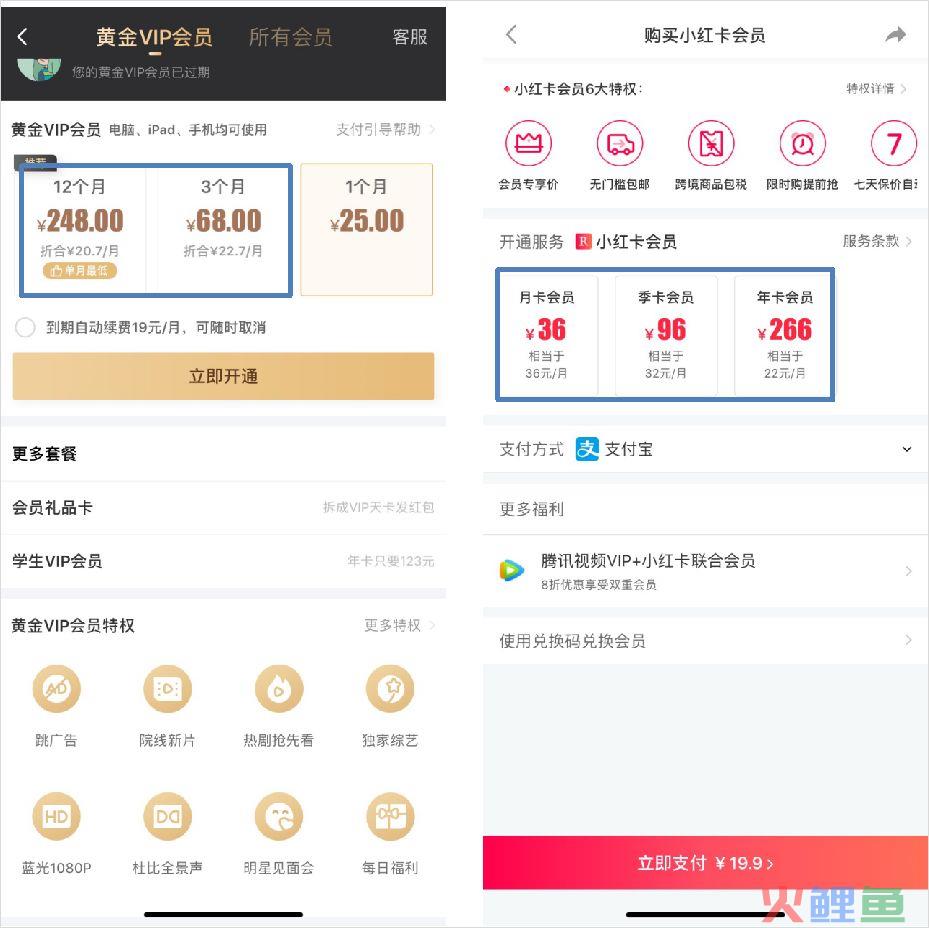Expand 使用兑换码兑换会员 row
Screen dimensions: 929x928
[x=705, y=641]
